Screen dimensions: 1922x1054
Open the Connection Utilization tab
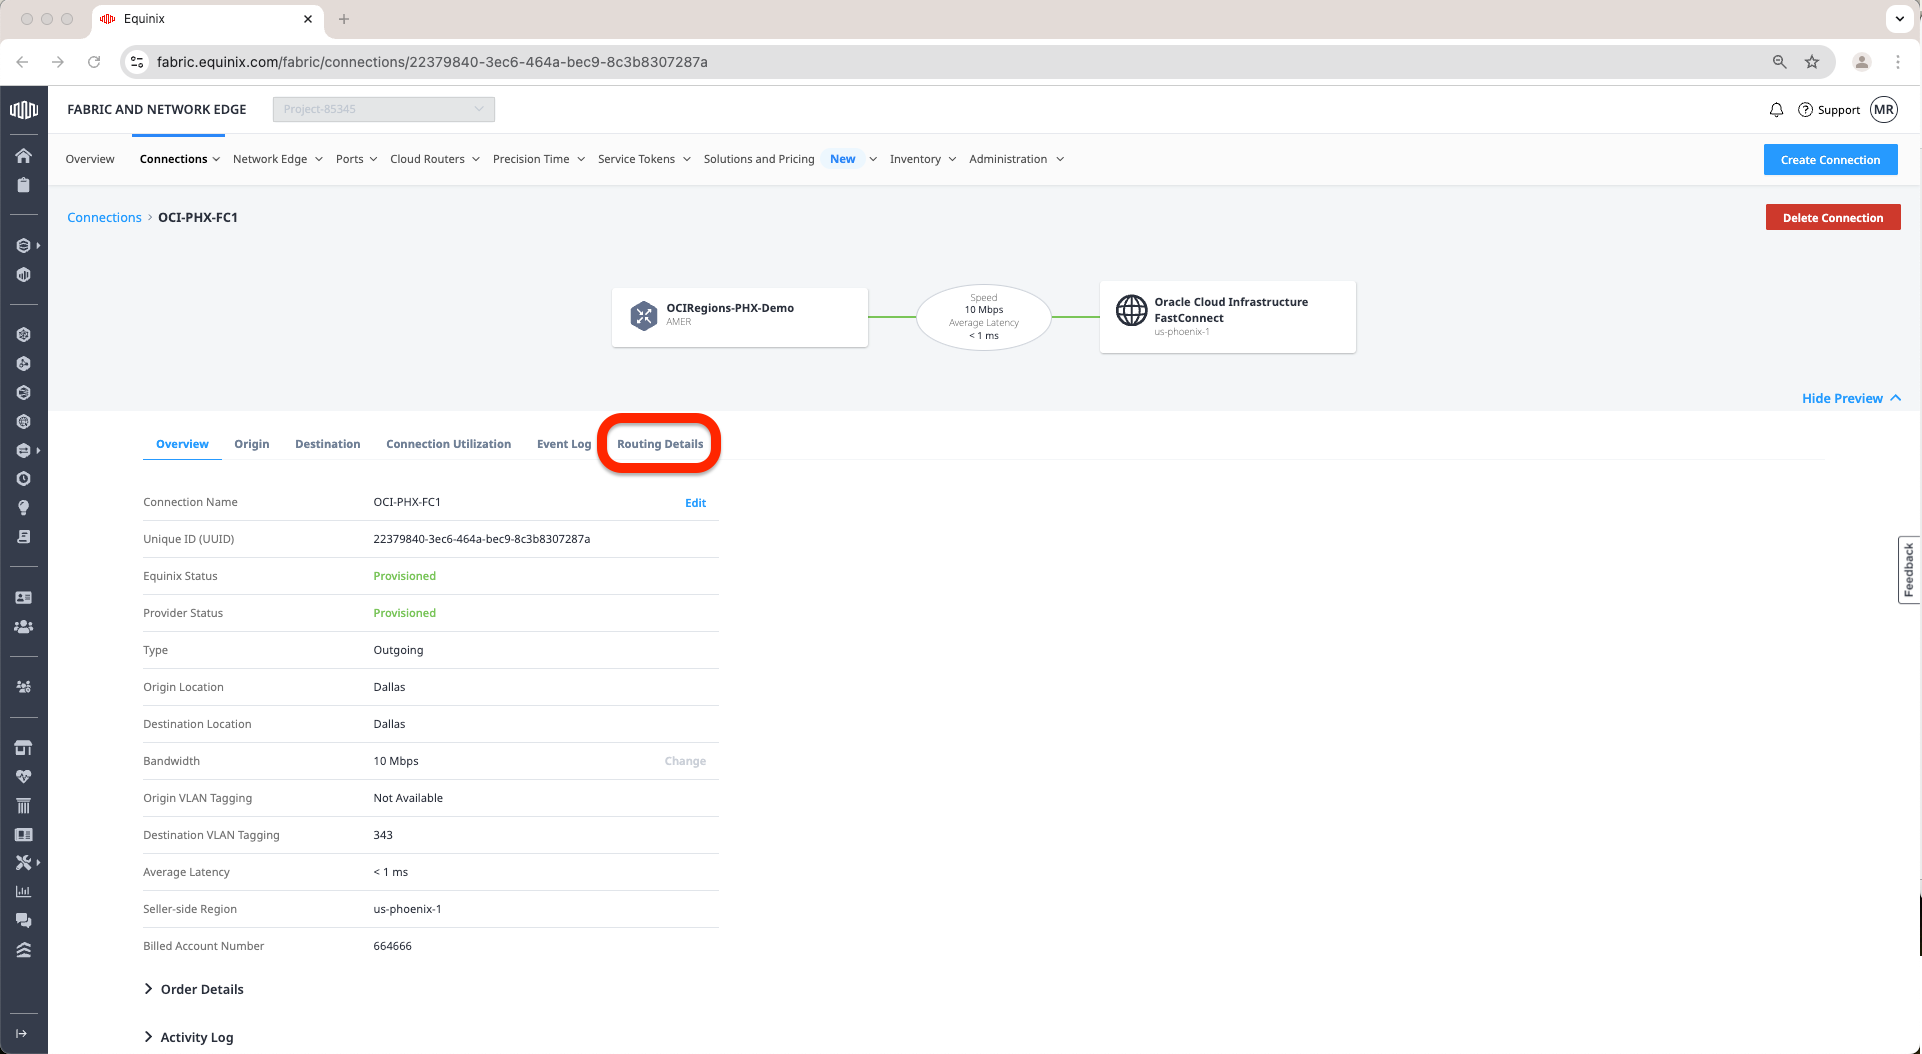click(448, 444)
